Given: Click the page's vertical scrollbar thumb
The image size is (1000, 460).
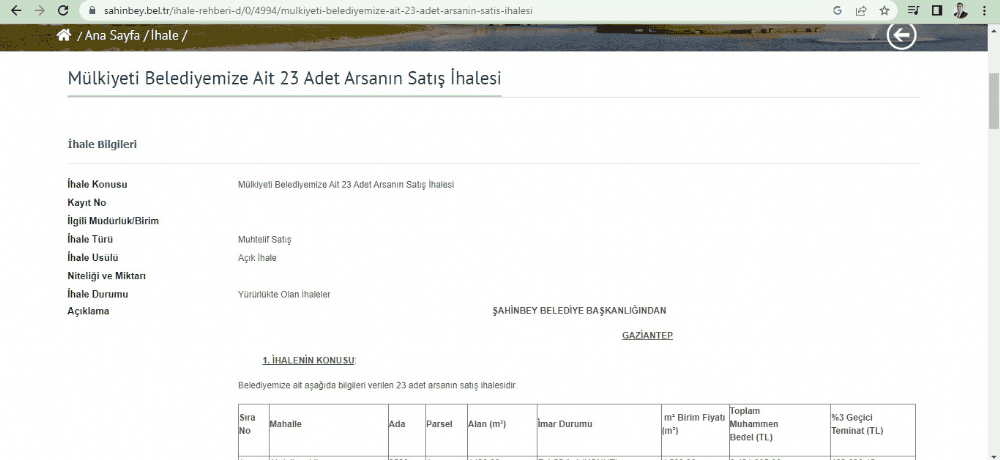Looking at the screenshot, I should [993, 100].
